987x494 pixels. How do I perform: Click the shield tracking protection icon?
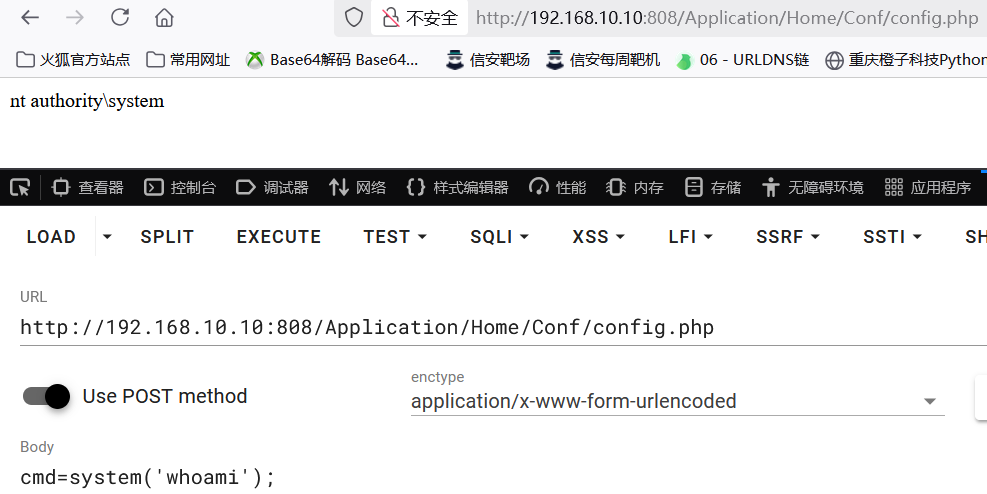353,17
